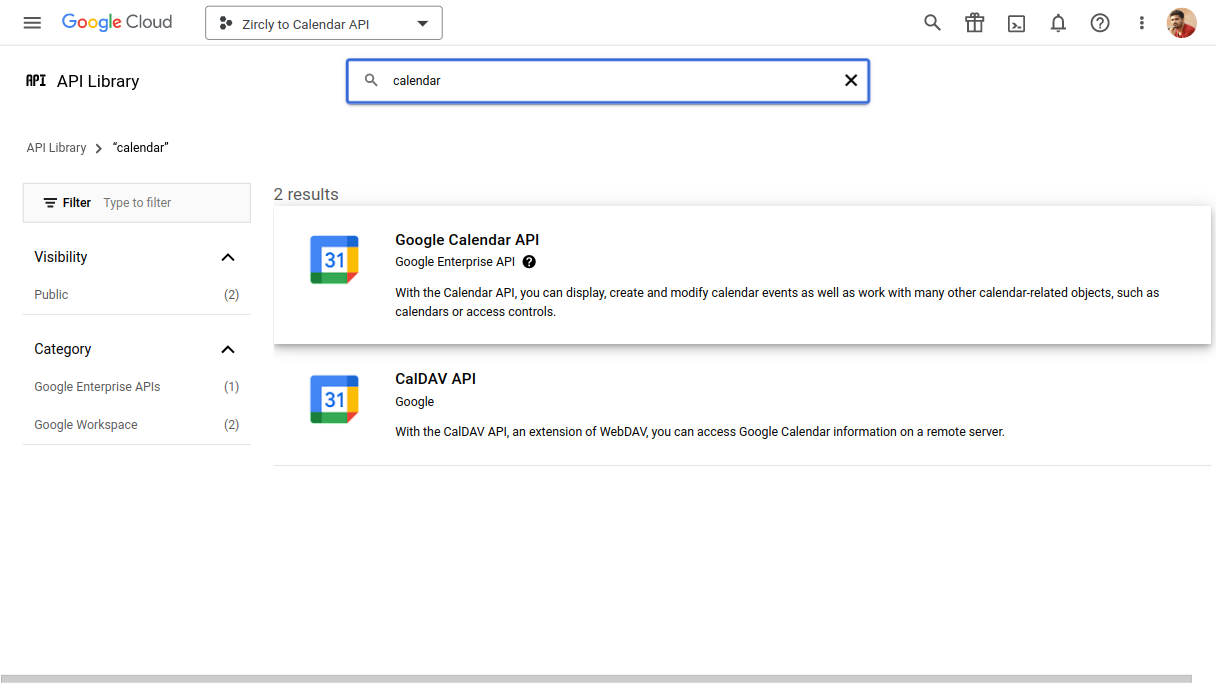Collapse the Category filter section
Viewport: 1216px width, 684px height.
point(228,349)
